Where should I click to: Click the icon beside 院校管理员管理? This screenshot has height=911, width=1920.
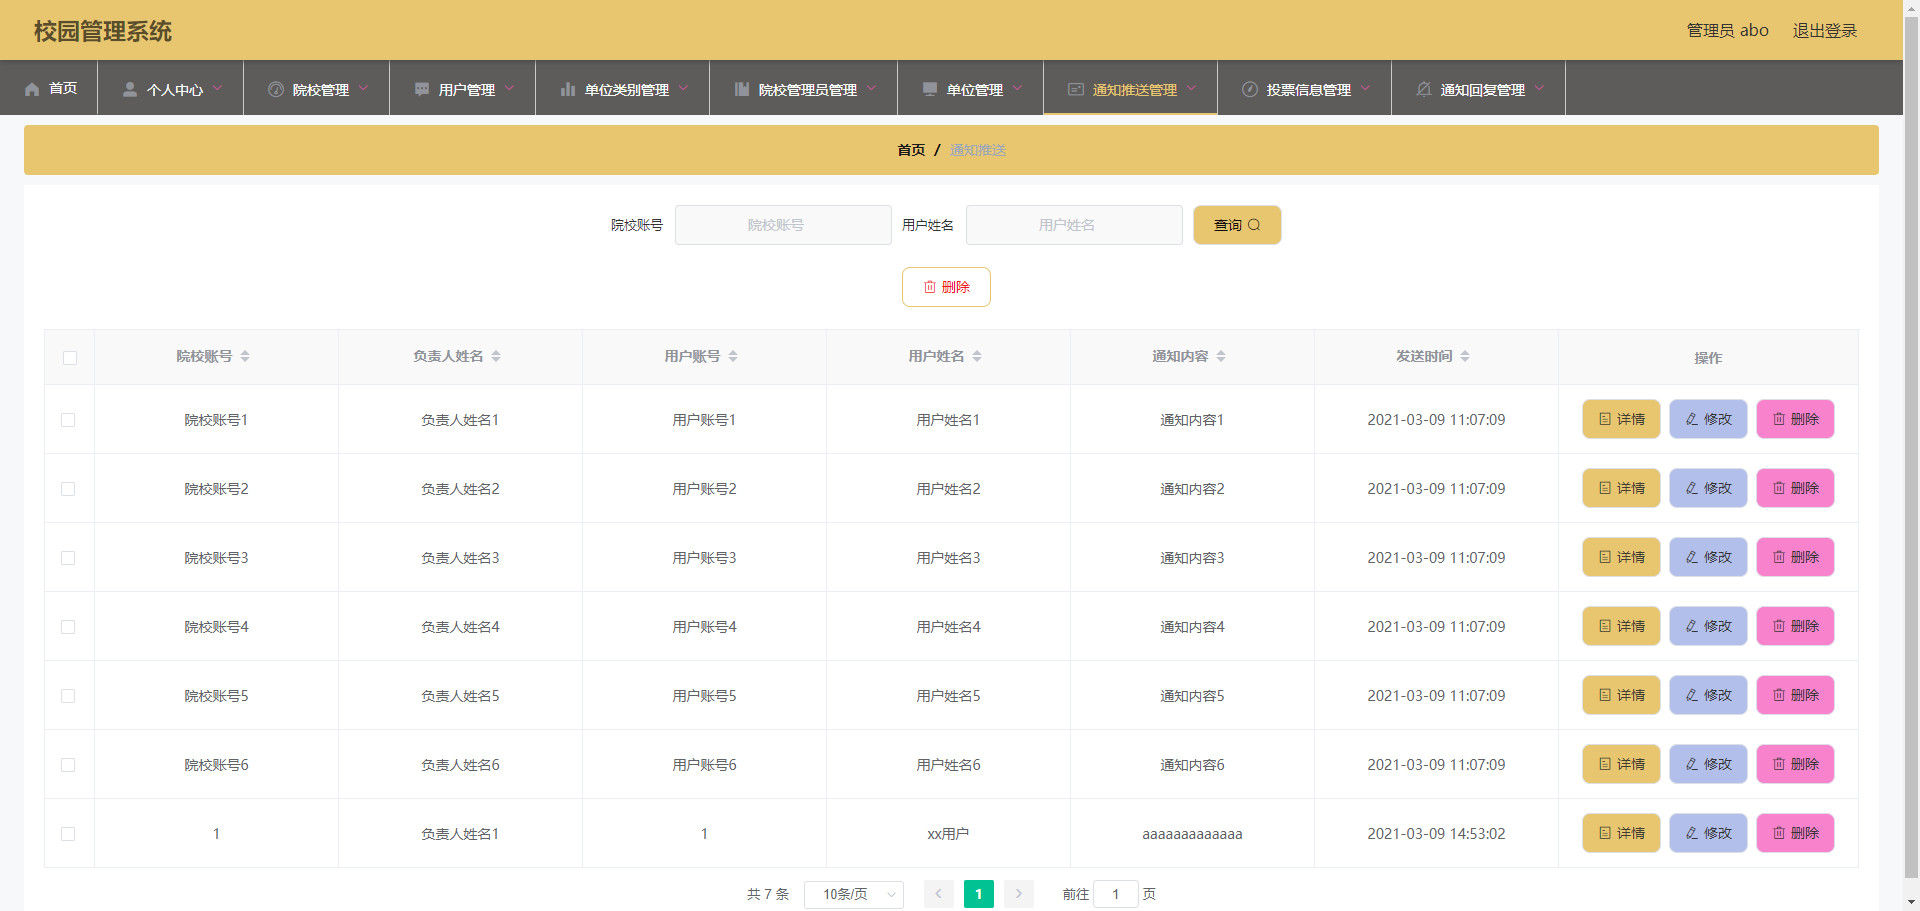click(x=742, y=89)
